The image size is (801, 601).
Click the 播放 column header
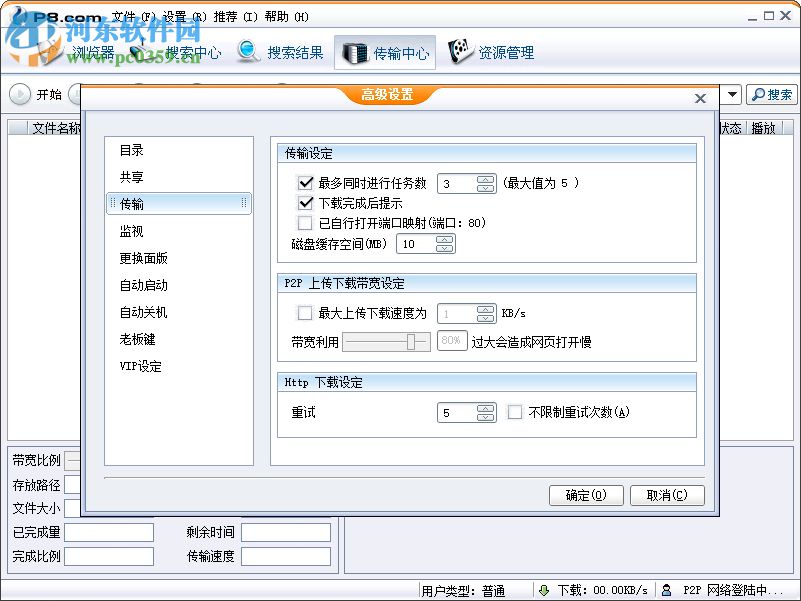click(x=764, y=128)
